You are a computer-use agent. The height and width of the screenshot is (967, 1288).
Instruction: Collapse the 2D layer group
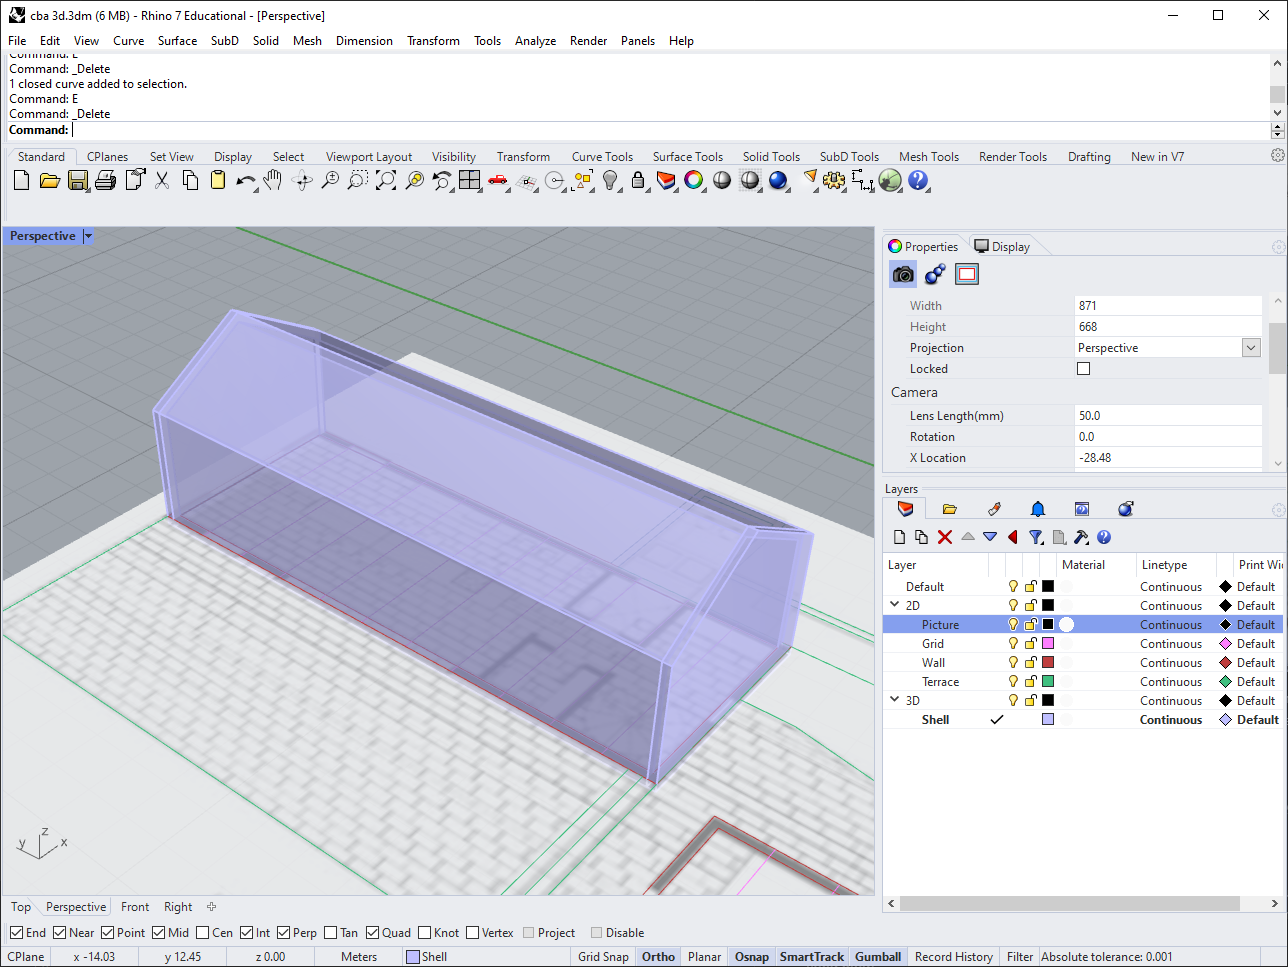coord(893,605)
